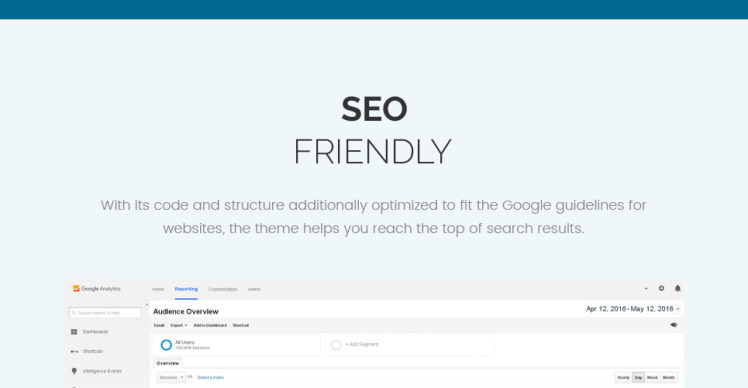Image resolution: width=748 pixels, height=388 pixels.
Task: Go to the Admin tab
Action: [254, 289]
